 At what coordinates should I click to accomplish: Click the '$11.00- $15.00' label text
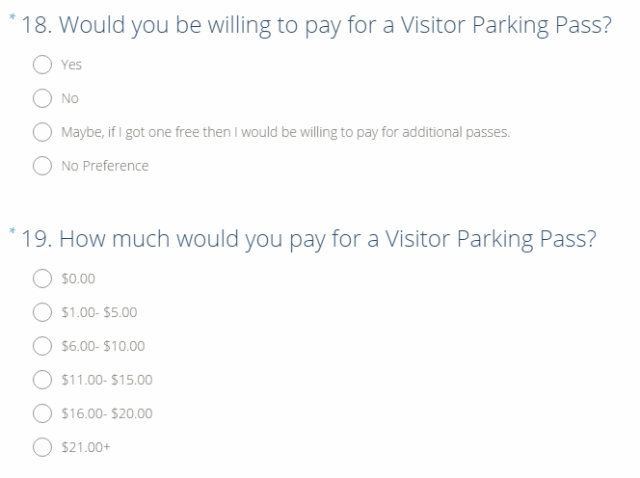coord(107,380)
